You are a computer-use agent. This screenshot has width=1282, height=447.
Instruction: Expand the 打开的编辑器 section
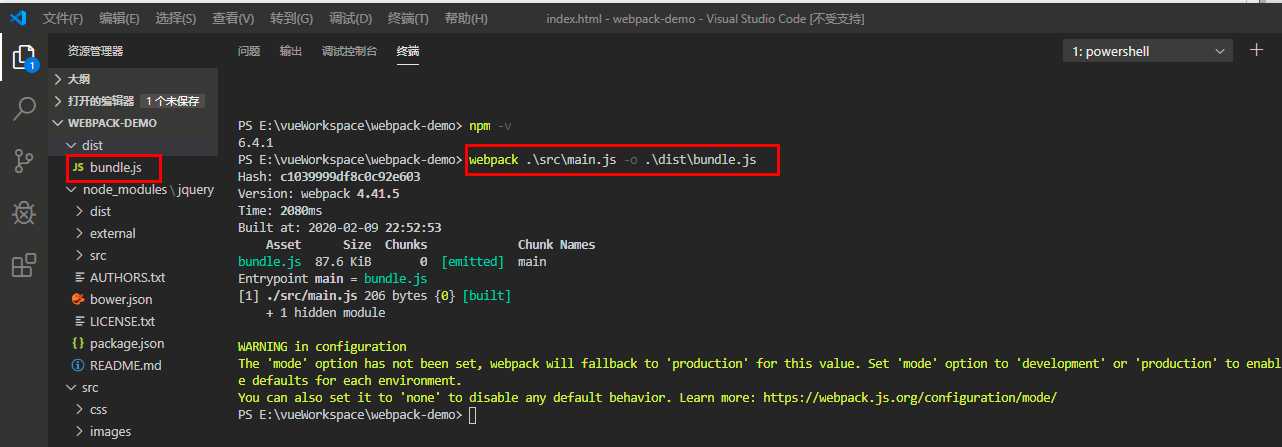133,101
